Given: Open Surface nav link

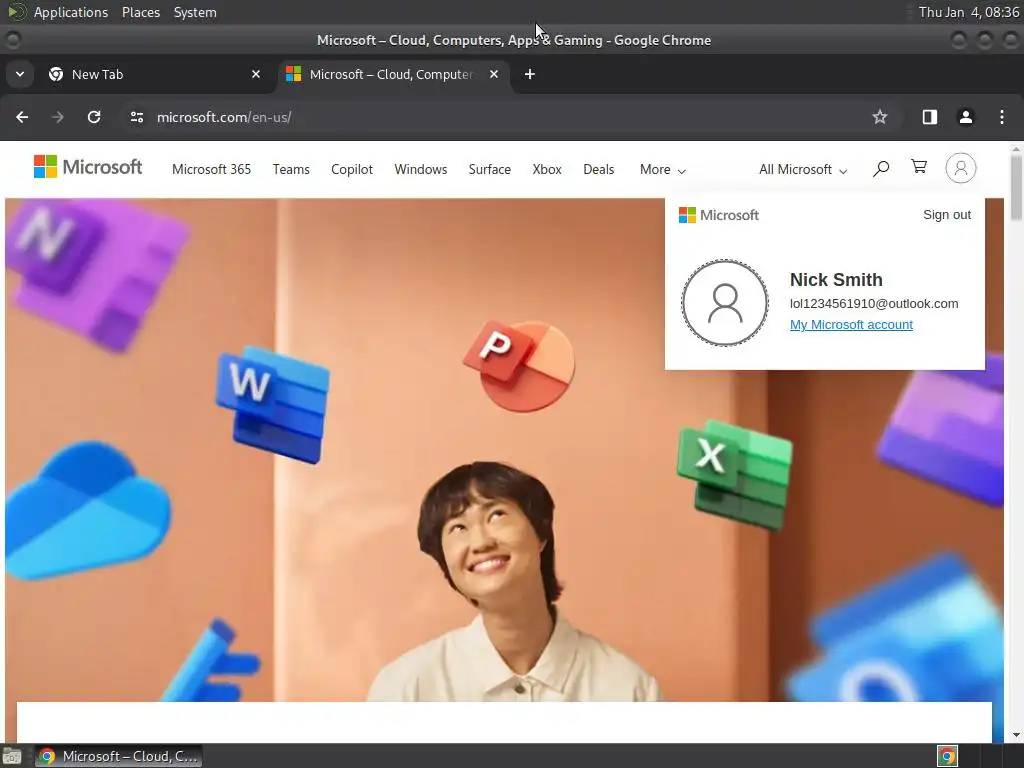Looking at the screenshot, I should (490, 169).
